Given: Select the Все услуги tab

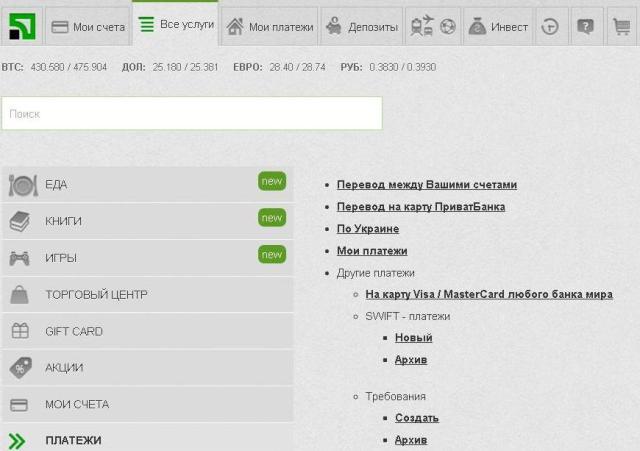Looking at the screenshot, I should point(176,24).
